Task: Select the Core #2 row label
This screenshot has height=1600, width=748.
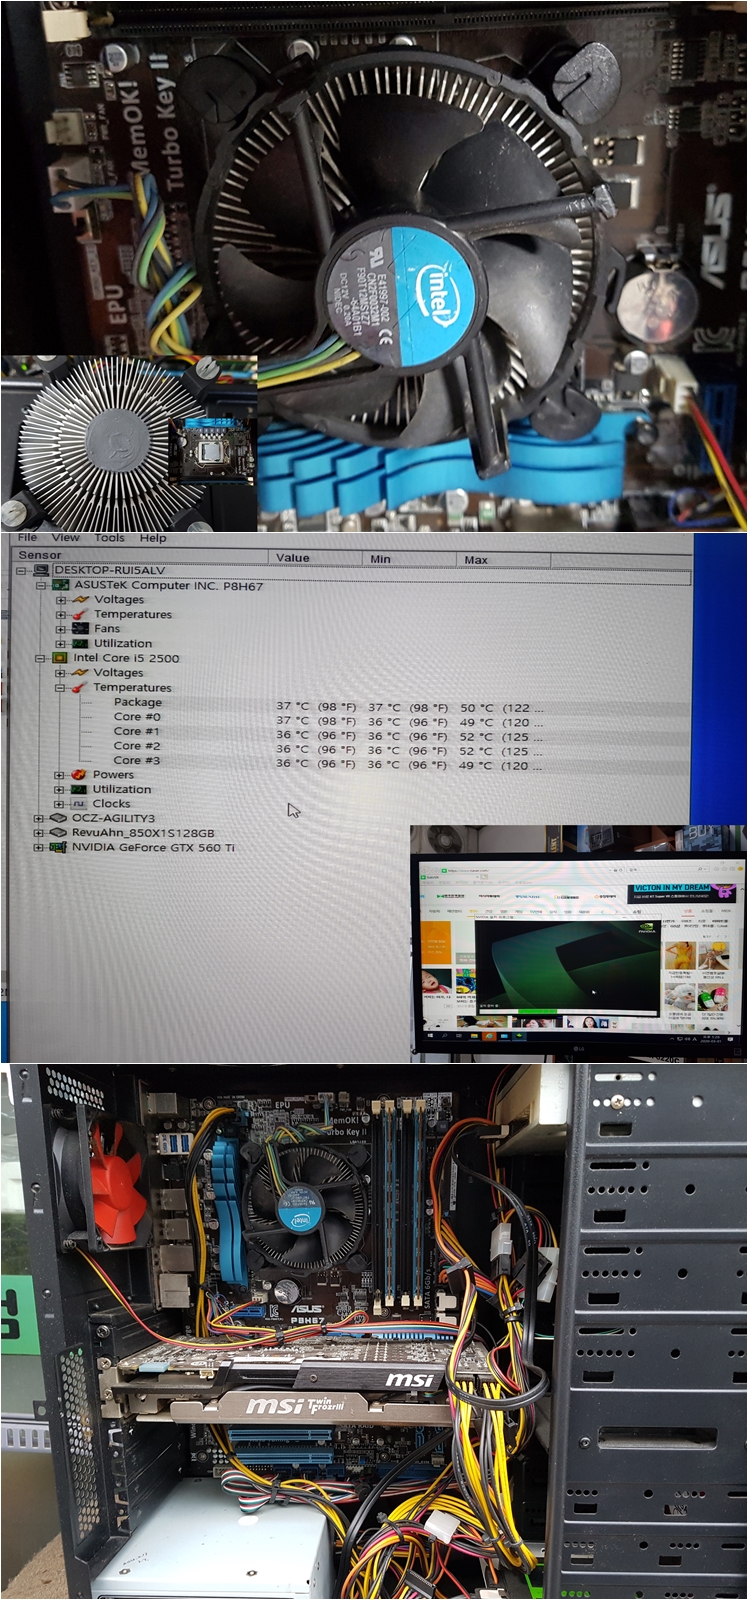Action: (x=137, y=746)
